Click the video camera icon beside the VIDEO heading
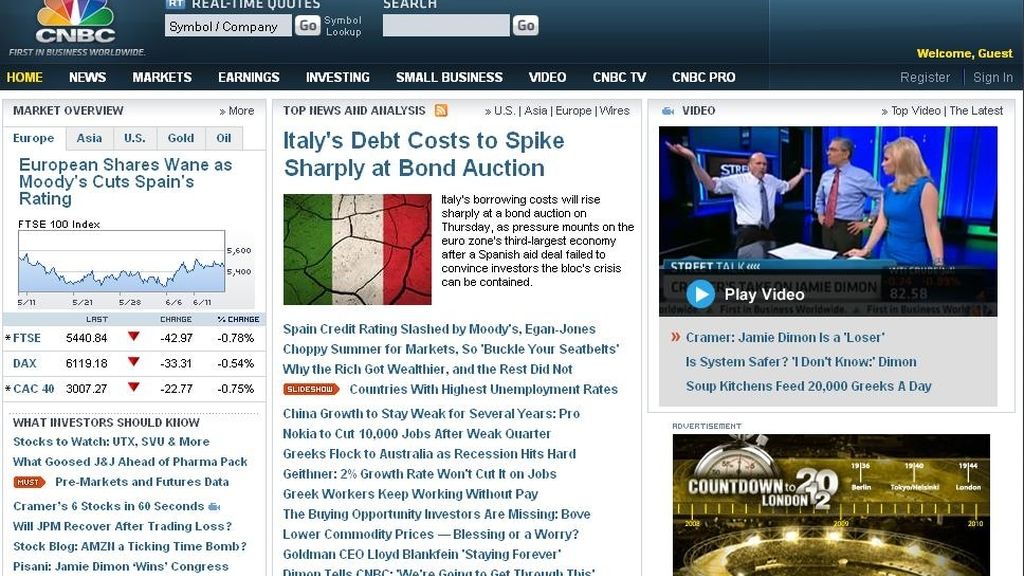 click(x=667, y=111)
